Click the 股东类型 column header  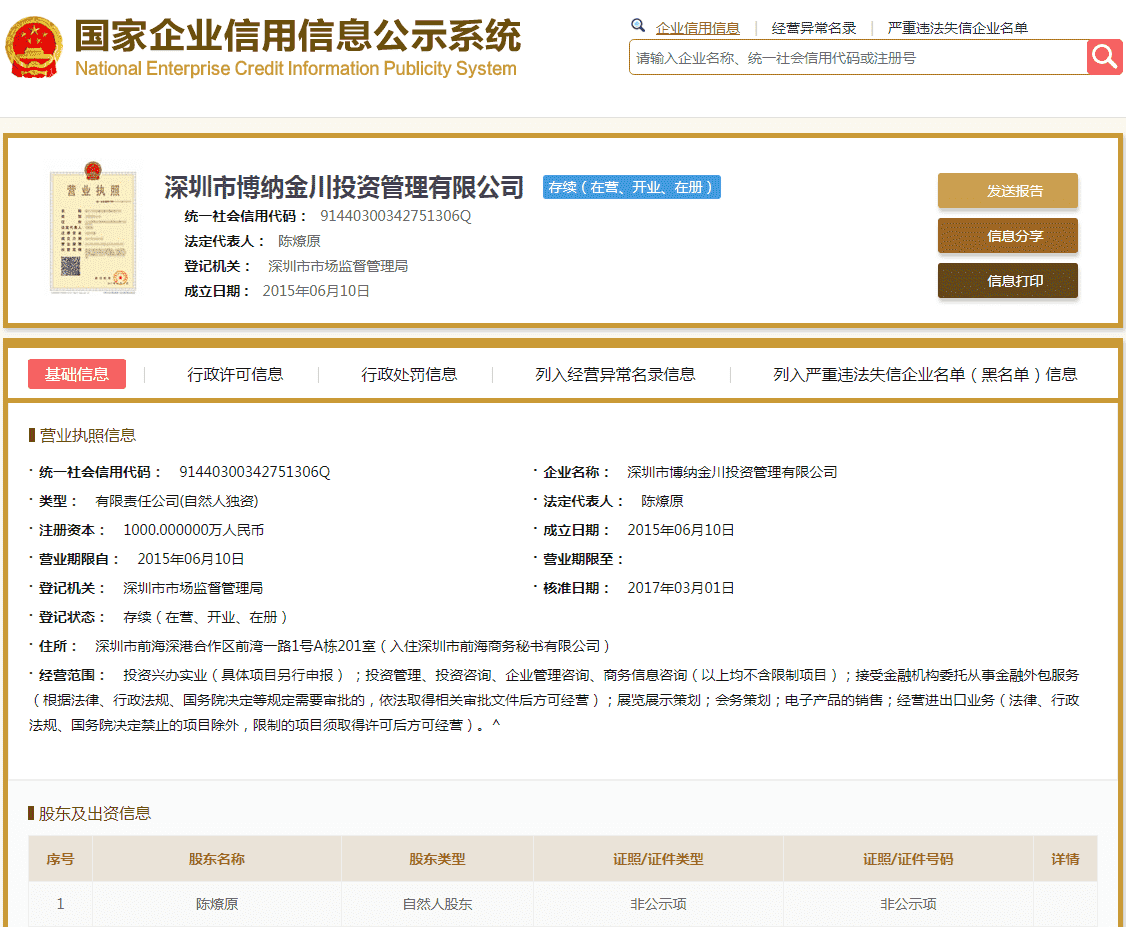click(x=437, y=859)
